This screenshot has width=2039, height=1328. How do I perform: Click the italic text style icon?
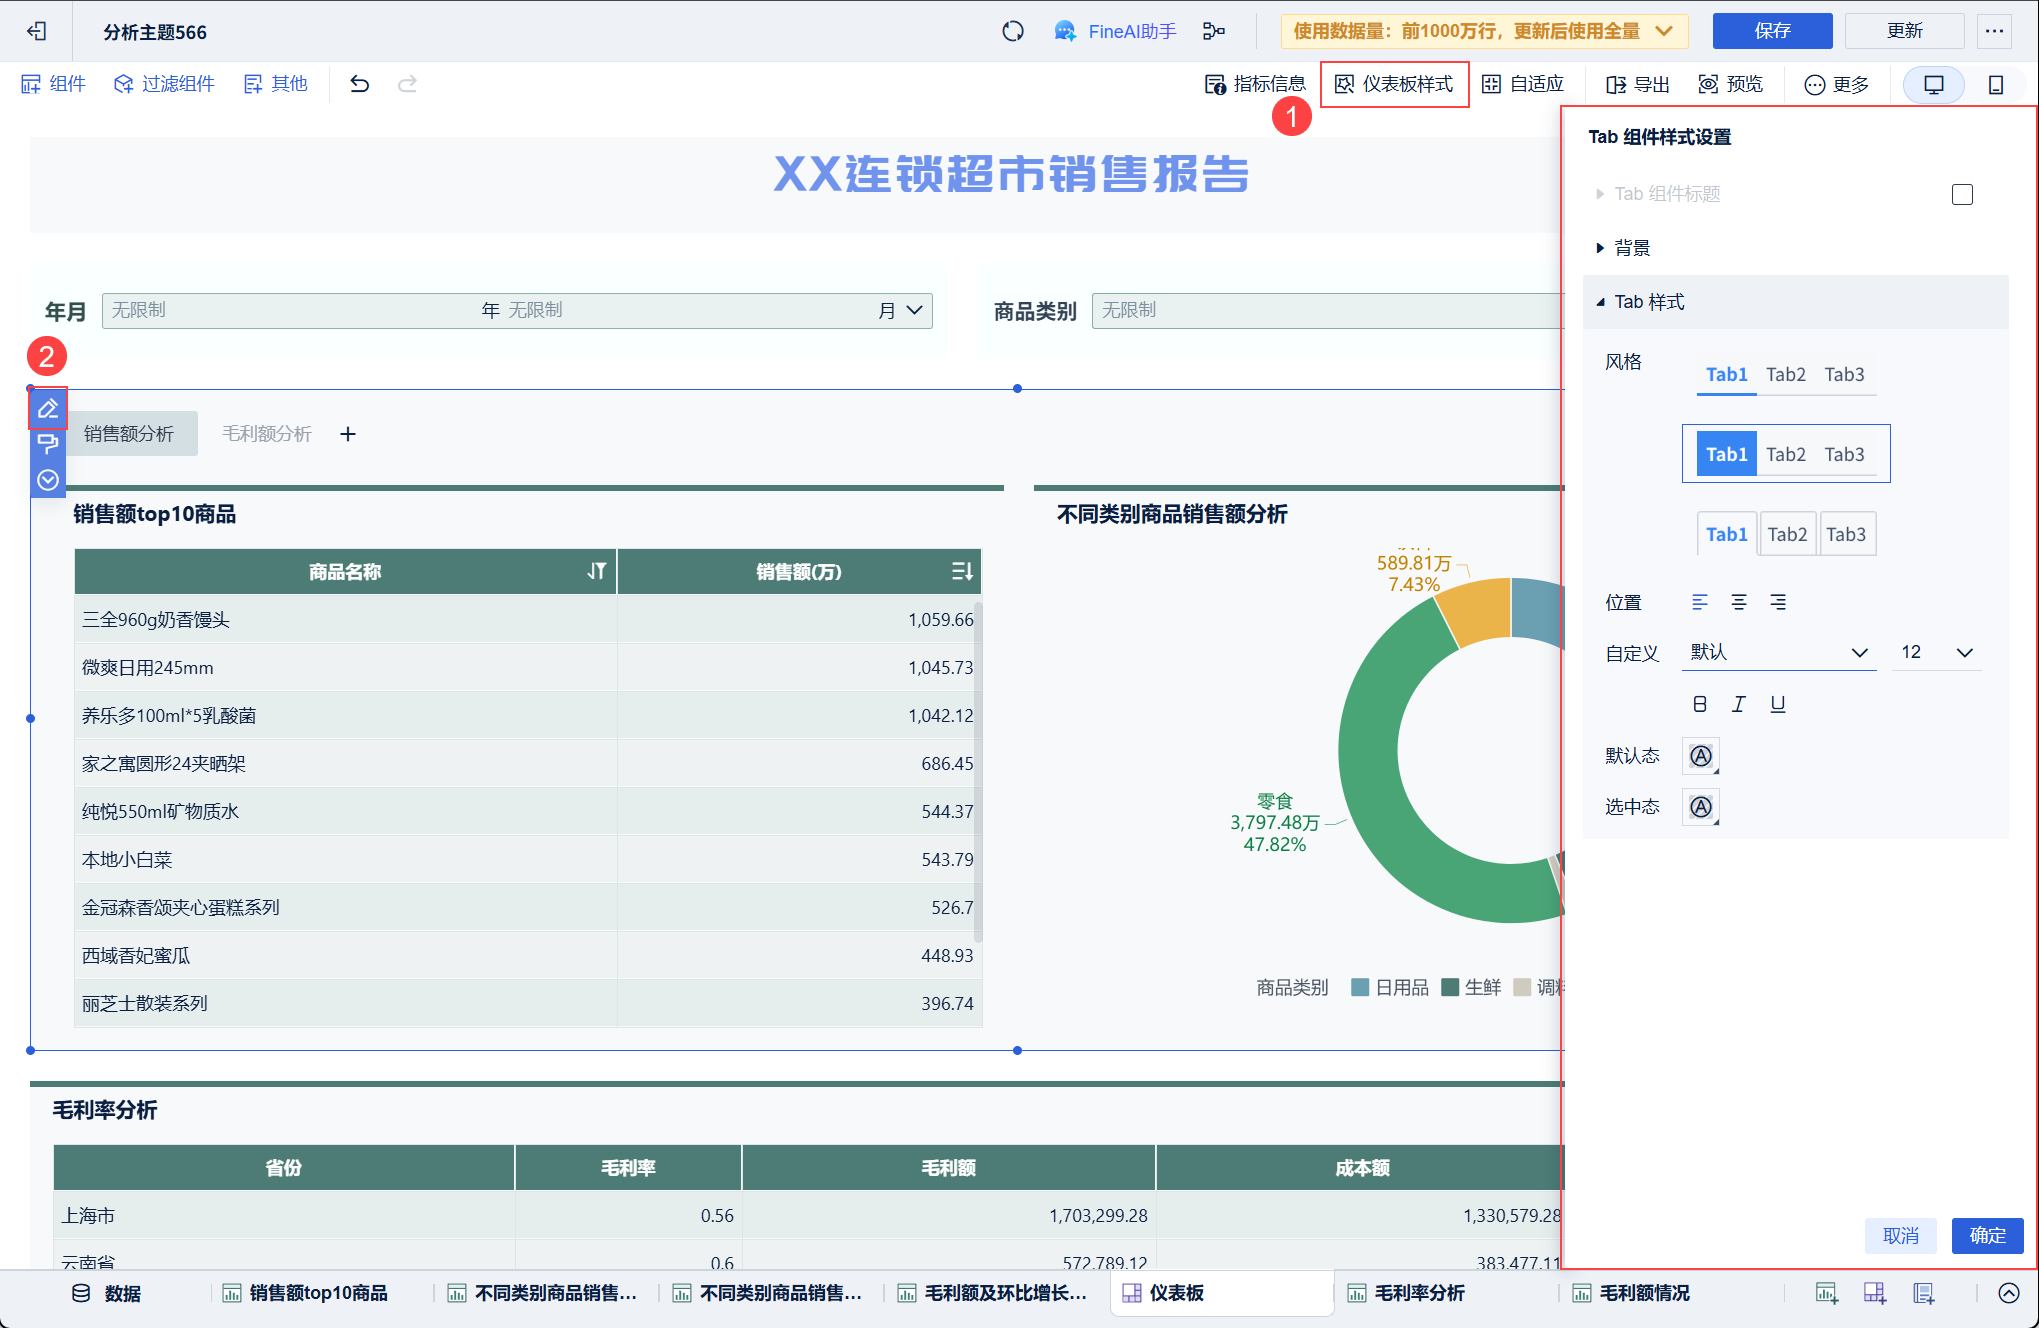[1738, 704]
